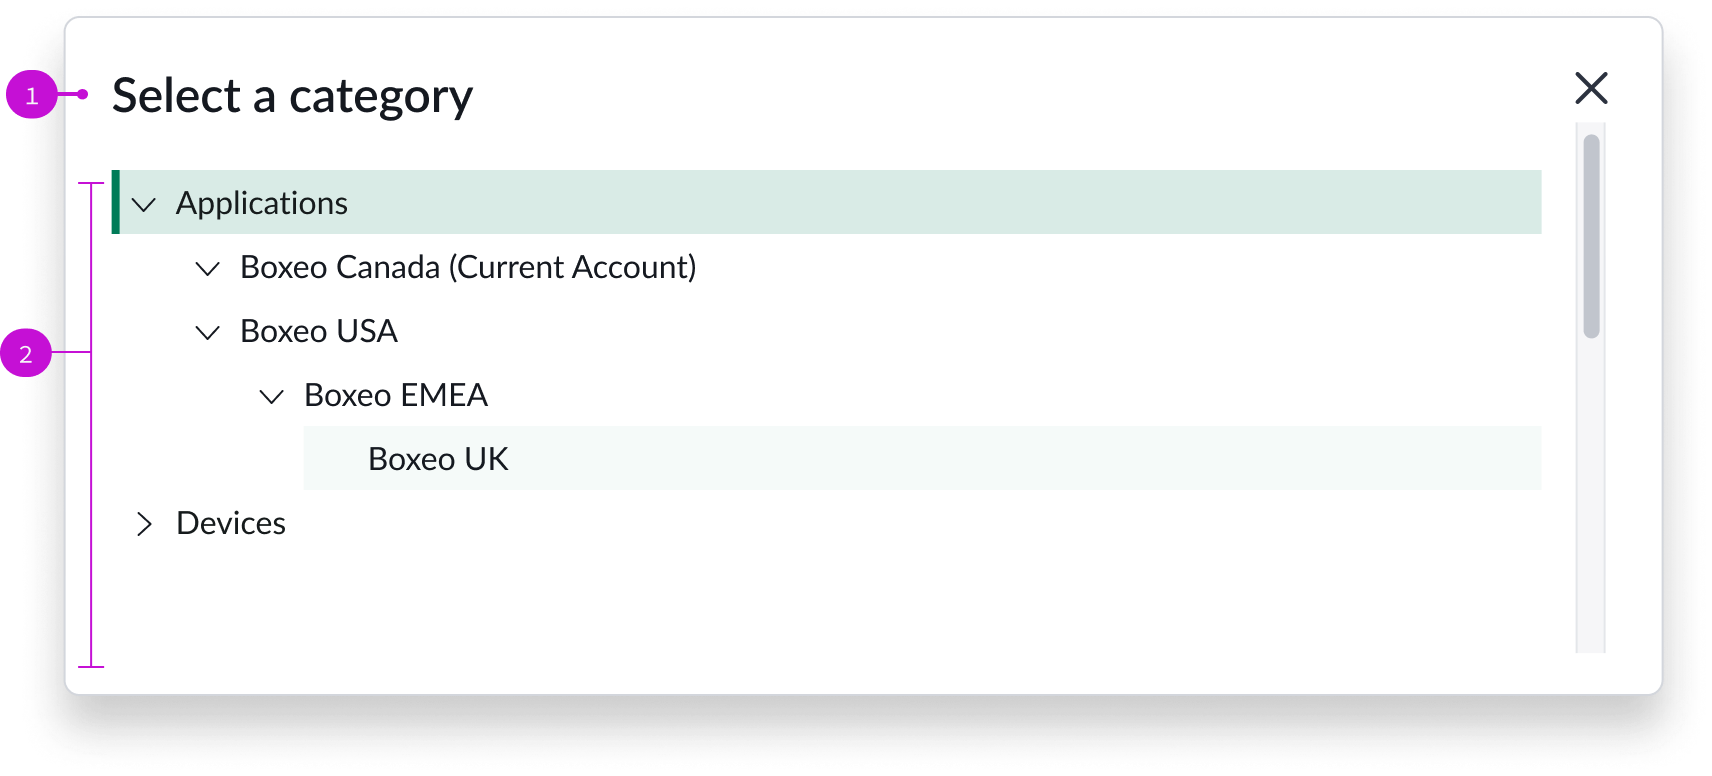Screen dimensions: 1712x776
Task: Click the downward chevron next to Applications
Action: (x=143, y=204)
